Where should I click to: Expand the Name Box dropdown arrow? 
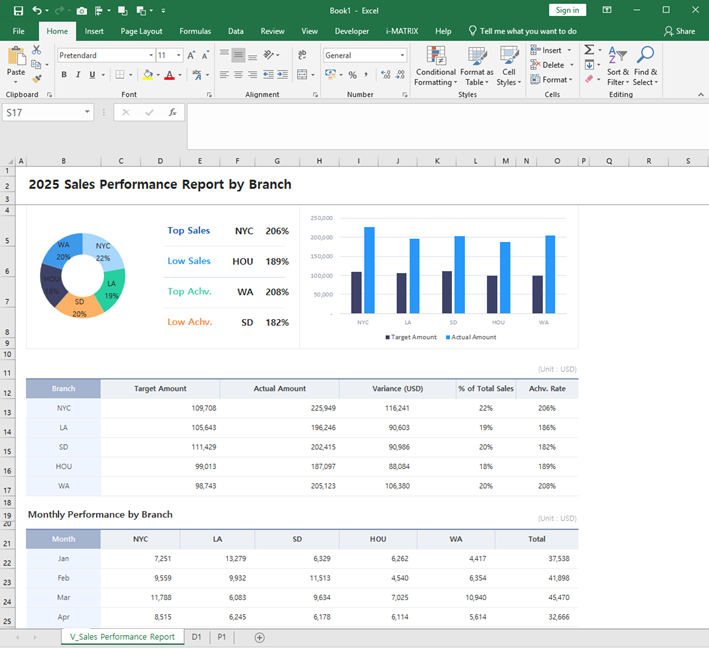tap(88, 113)
